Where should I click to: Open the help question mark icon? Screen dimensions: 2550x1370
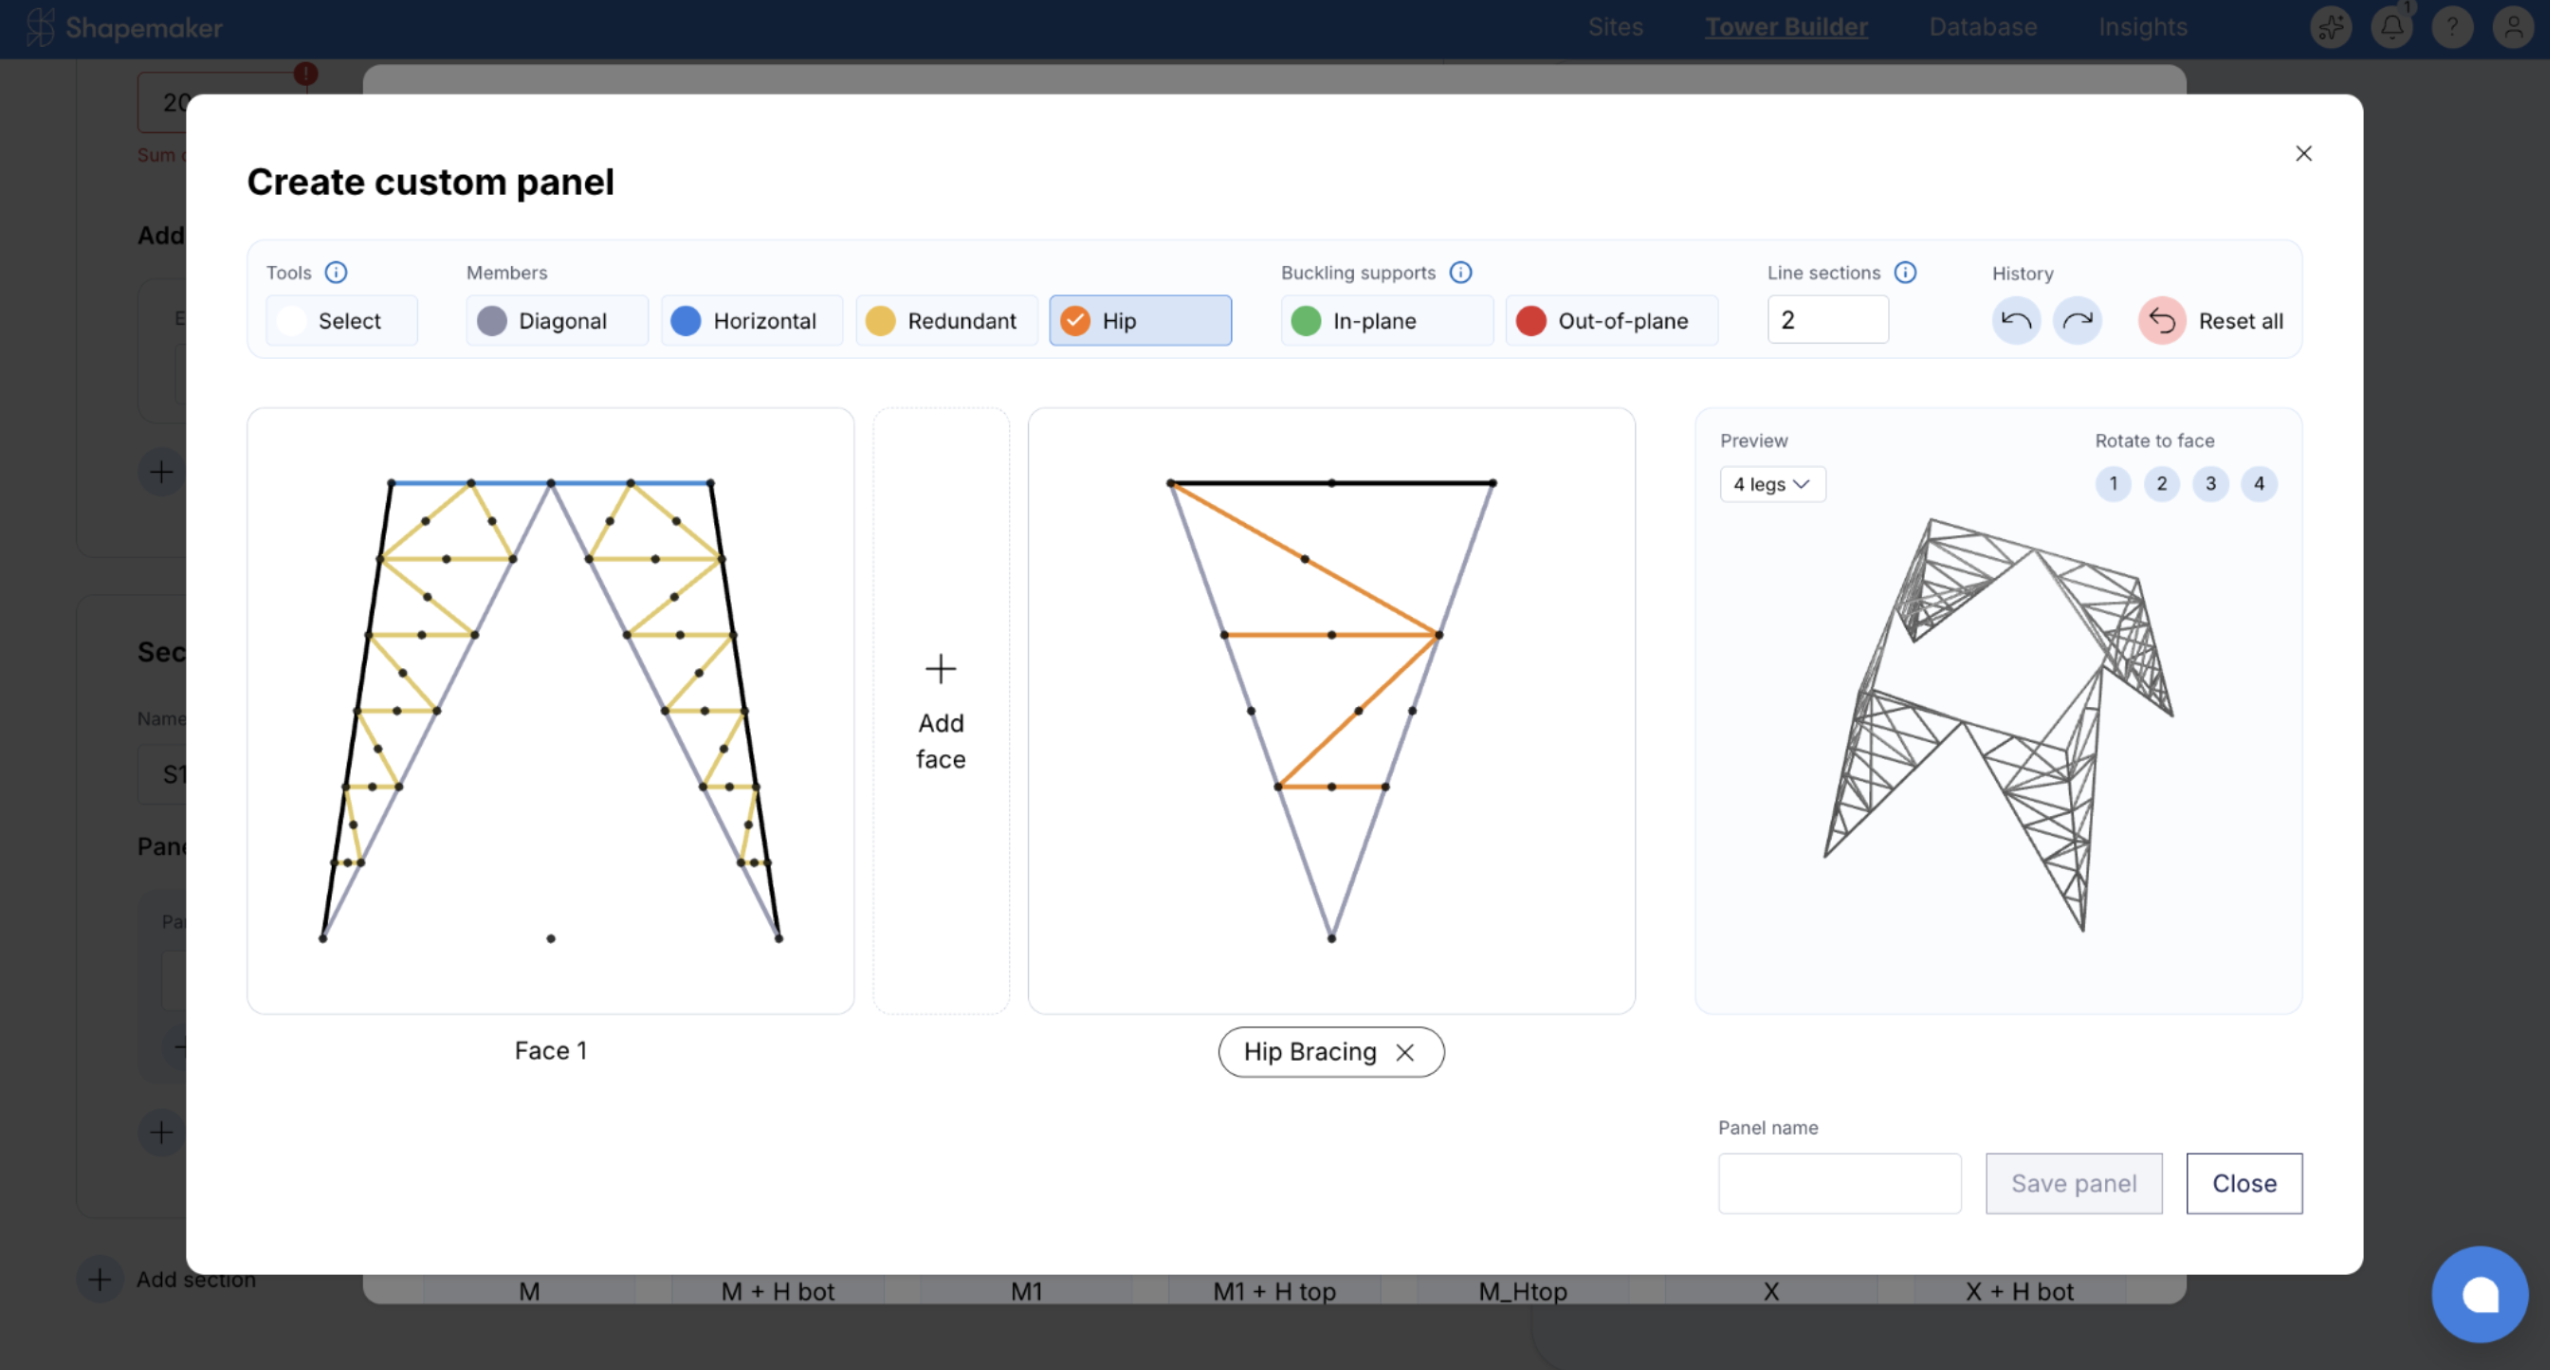(x=2452, y=27)
